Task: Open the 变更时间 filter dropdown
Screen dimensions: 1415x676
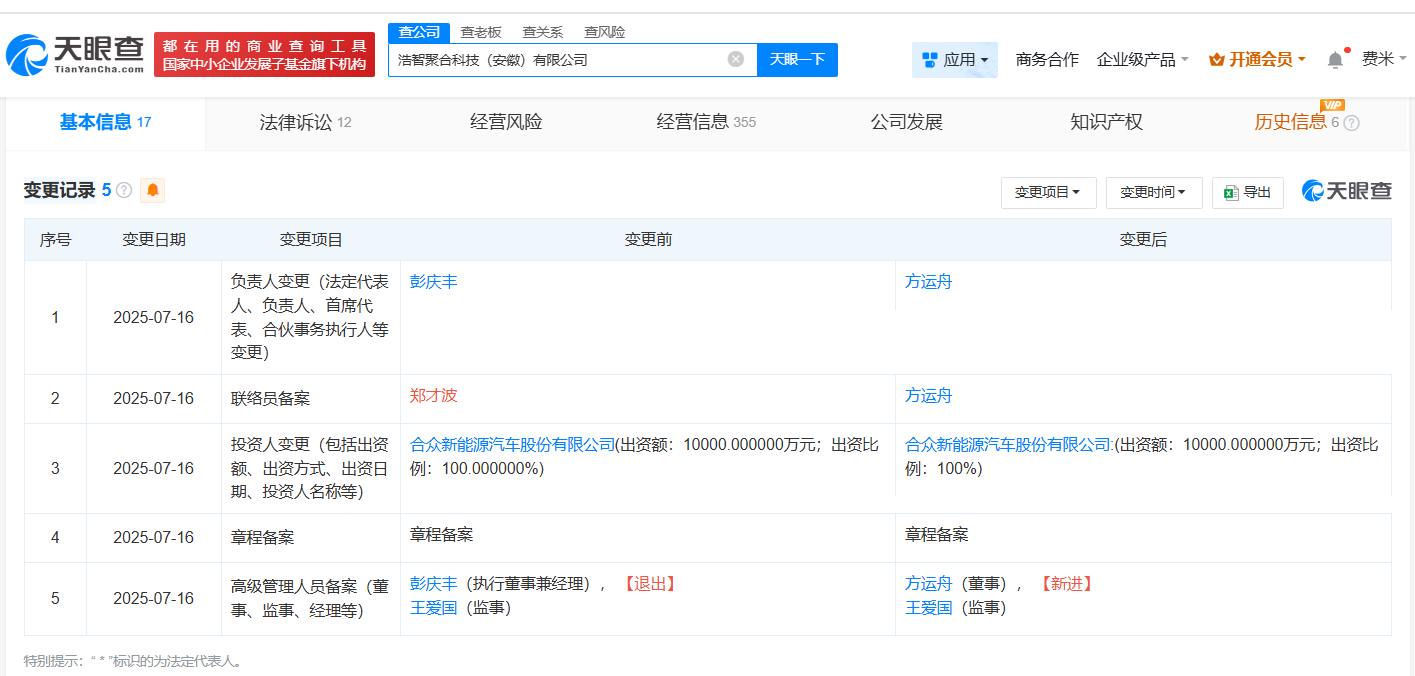Action: pos(1154,193)
